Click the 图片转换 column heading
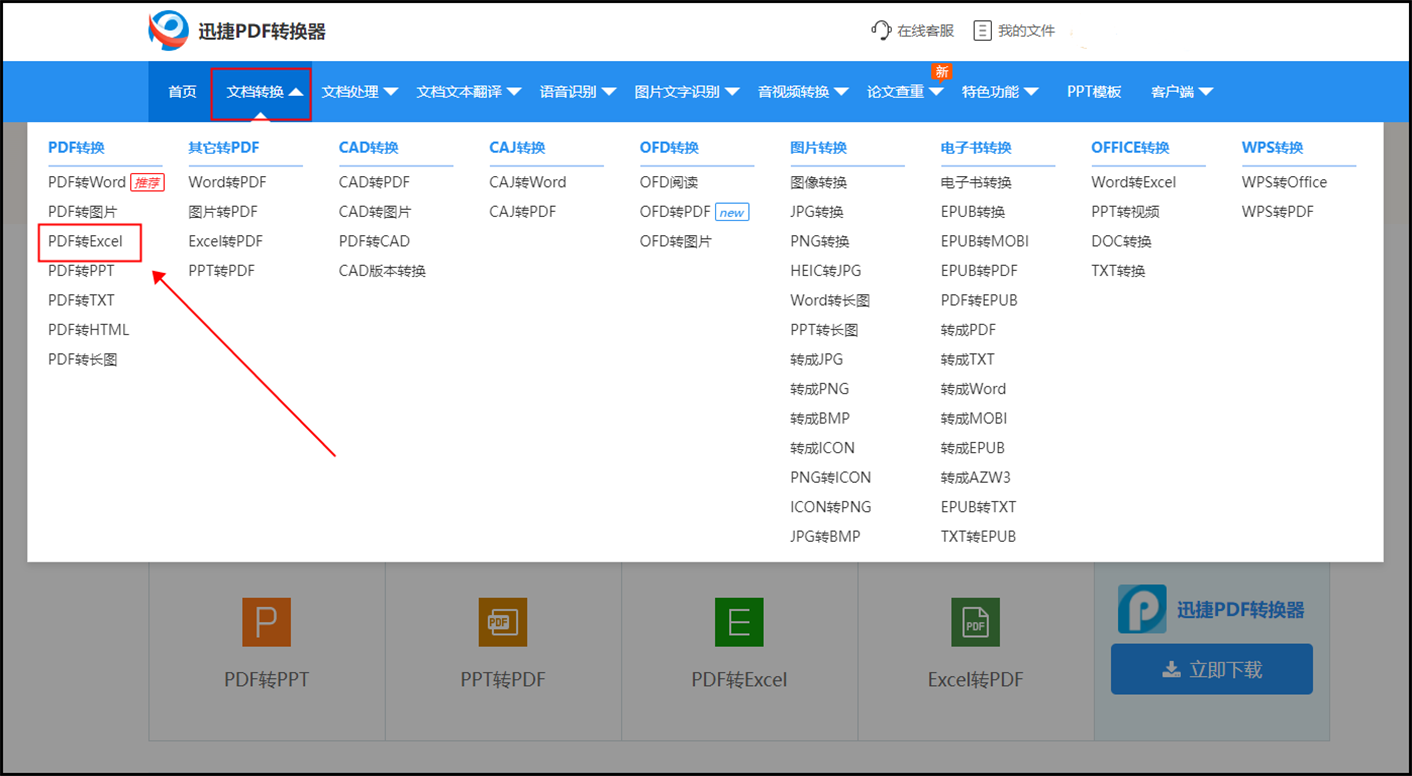The width and height of the screenshot is (1412, 776). pyautogui.click(x=818, y=148)
